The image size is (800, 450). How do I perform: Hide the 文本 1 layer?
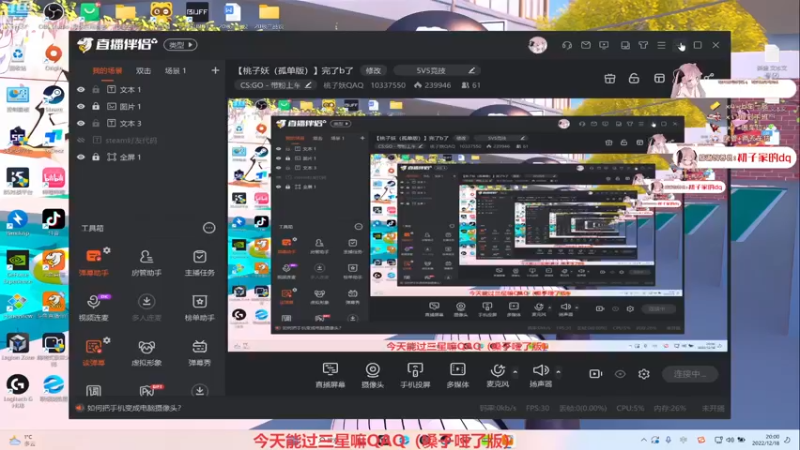[x=81, y=89]
